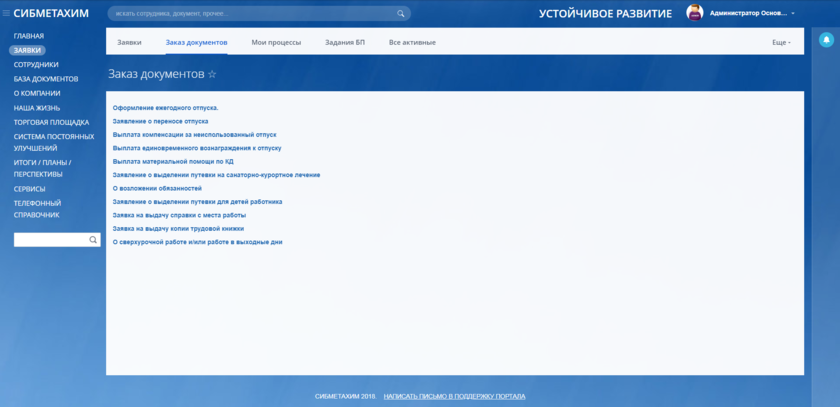Viewport: 840px width, 407px height.
Task: Open путевка на санаторно-курортное лечение link
Action: pos(216,175)
